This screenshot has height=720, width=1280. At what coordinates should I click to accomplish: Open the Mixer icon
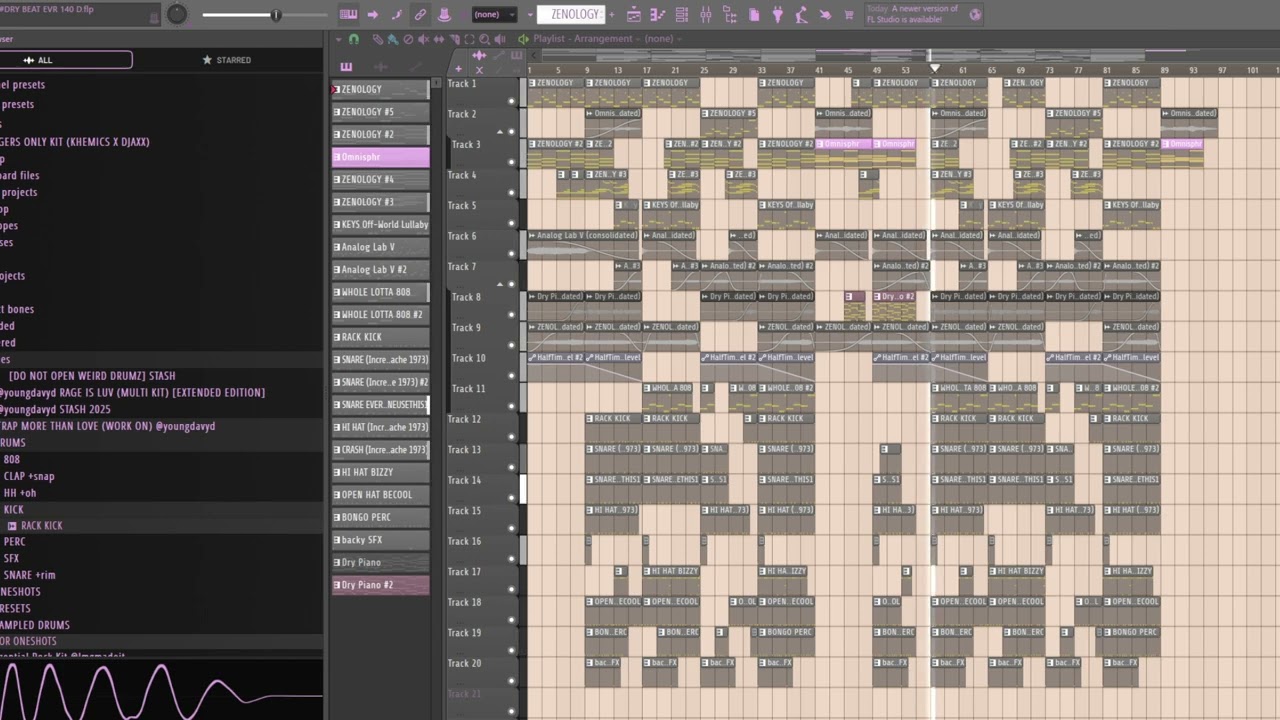tap(705, 15)
